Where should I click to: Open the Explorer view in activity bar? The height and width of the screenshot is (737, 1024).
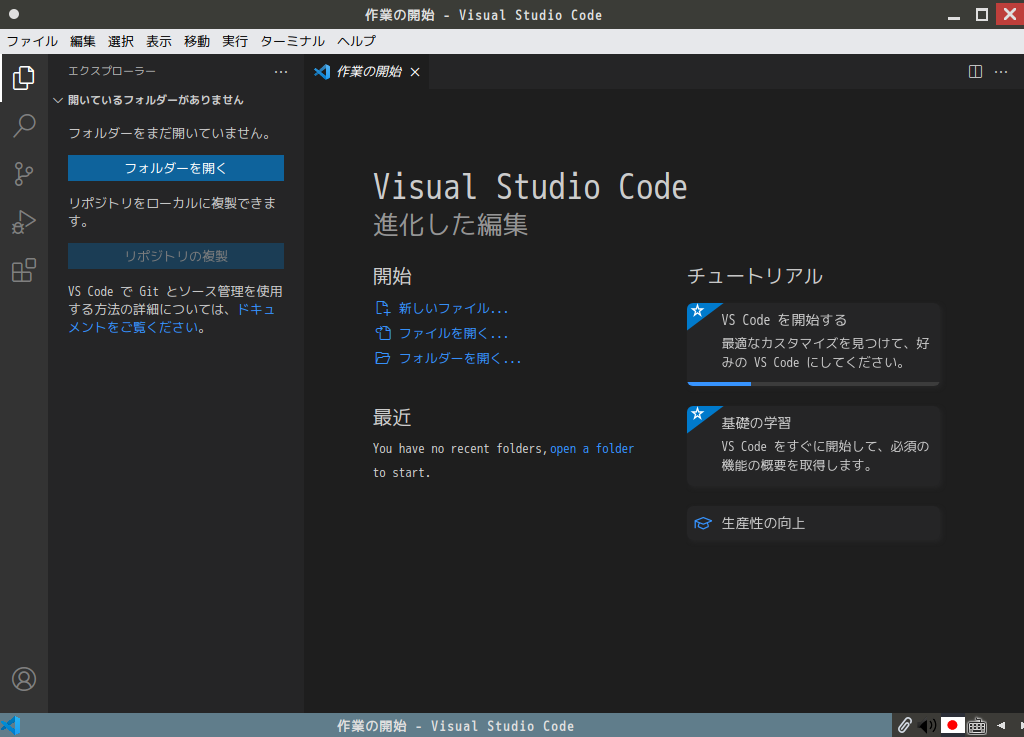[24, 78]
